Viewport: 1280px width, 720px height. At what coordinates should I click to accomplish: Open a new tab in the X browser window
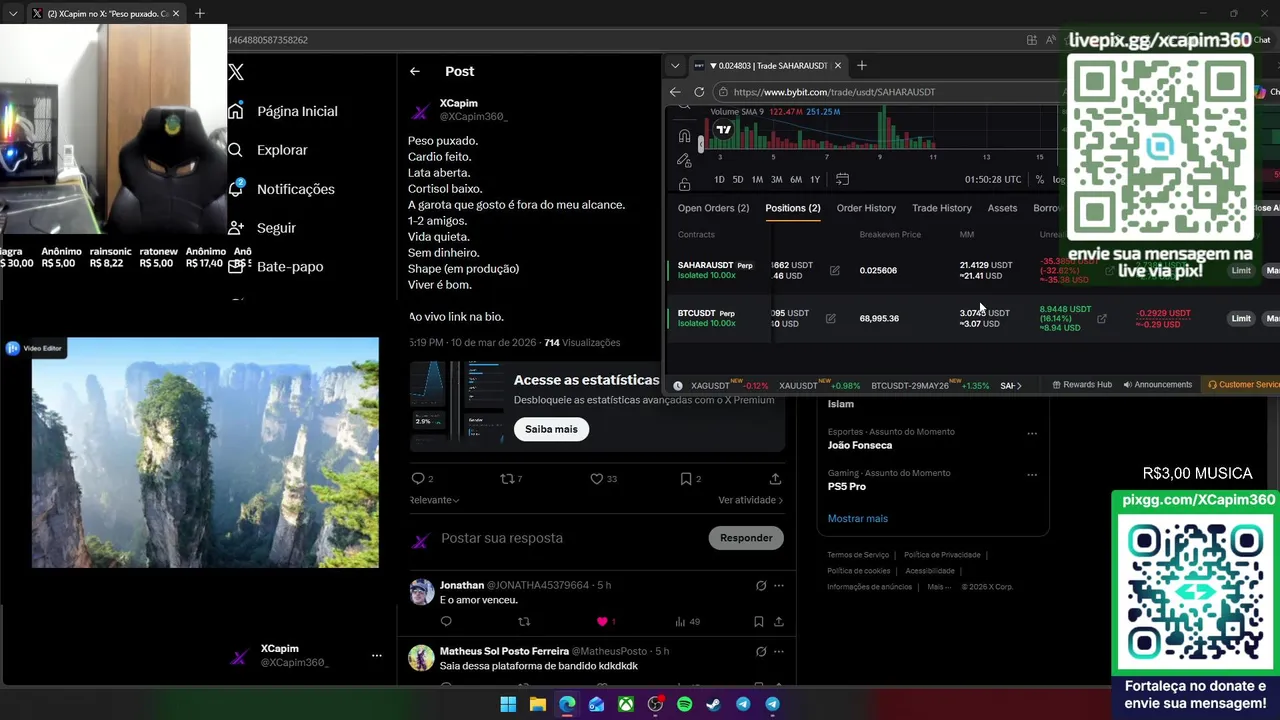coord(199,13)
